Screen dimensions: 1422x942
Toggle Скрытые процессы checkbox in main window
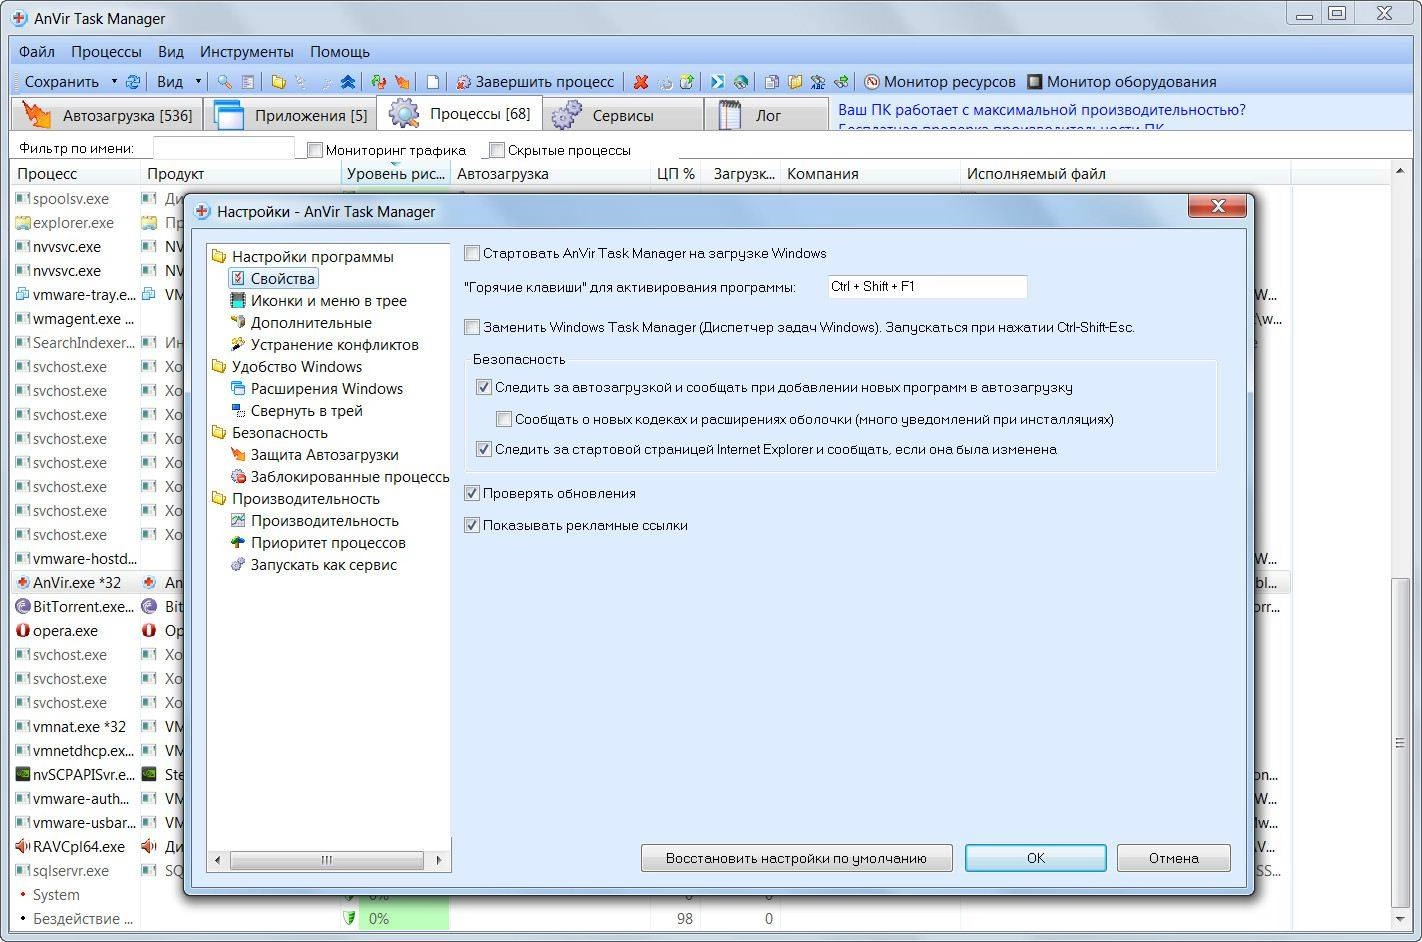[x=497, y=150]
